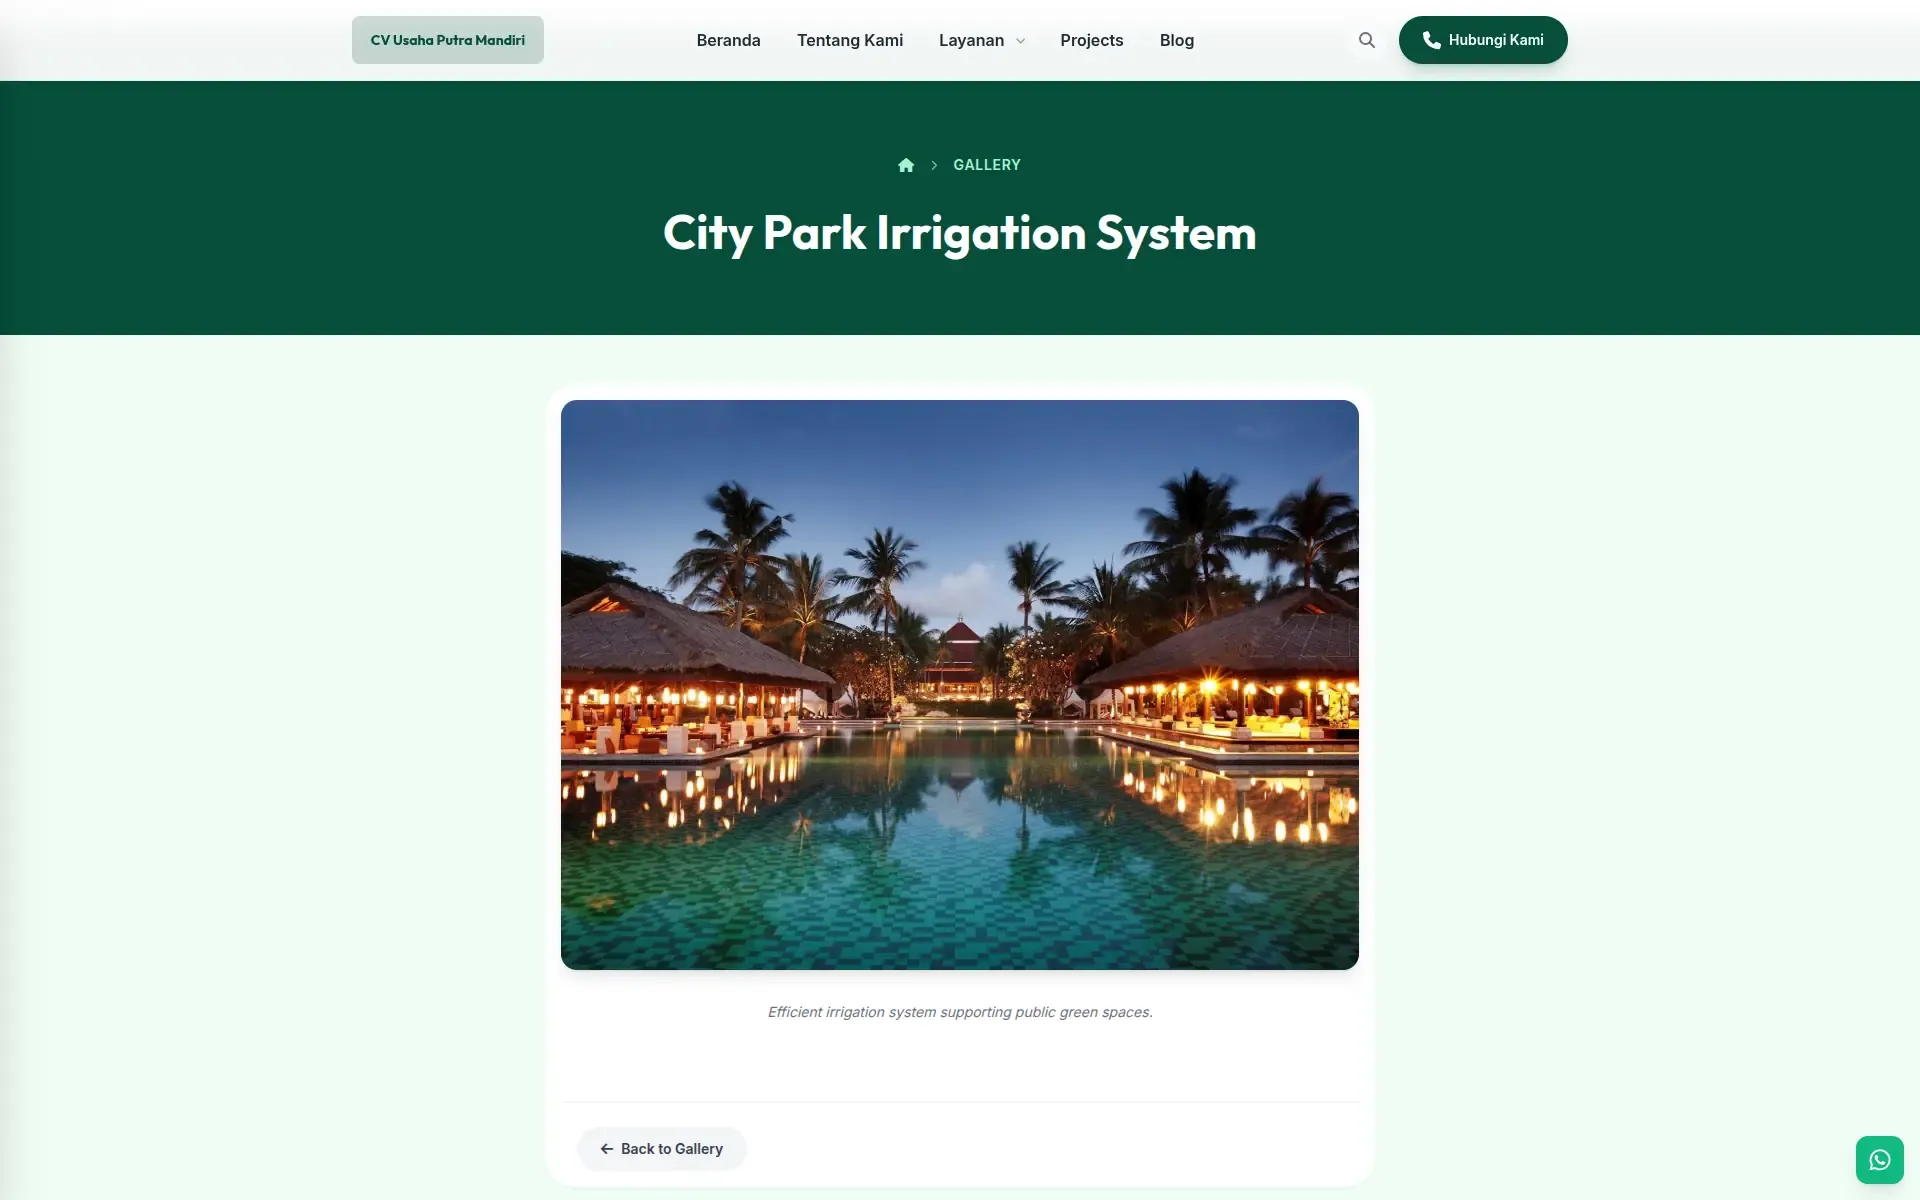Open the search magnifier icon
This screenshot has width=1920, height=1200.
click(1366, 40)
